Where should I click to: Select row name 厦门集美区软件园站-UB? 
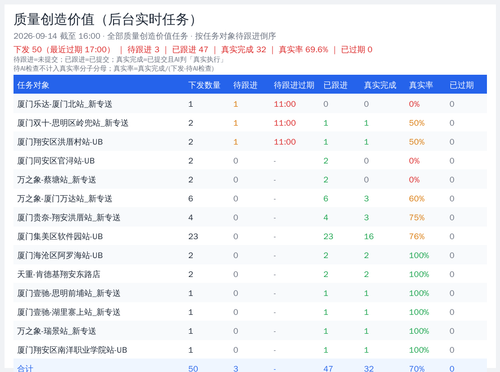coord(60,237)
